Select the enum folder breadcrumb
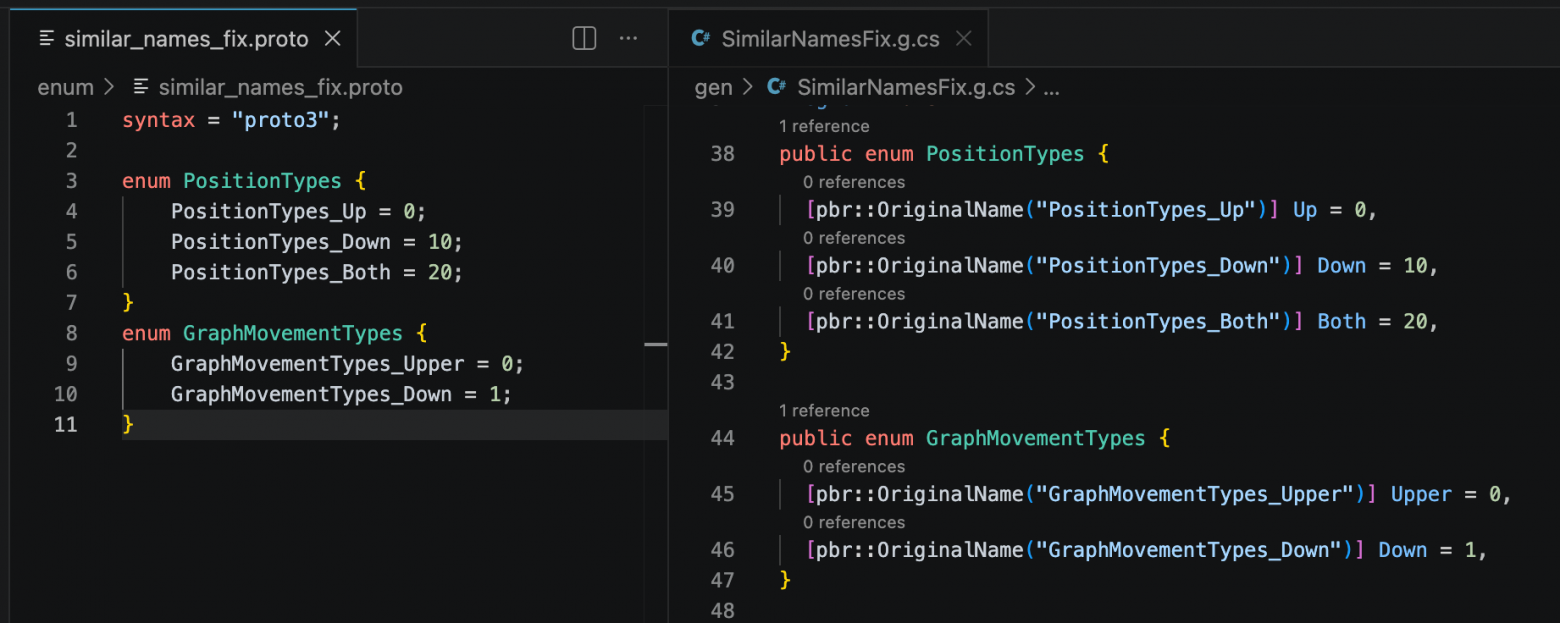The height and width of the screenshot is (623, 1560). pyautogui.click(x=65, y=87)
